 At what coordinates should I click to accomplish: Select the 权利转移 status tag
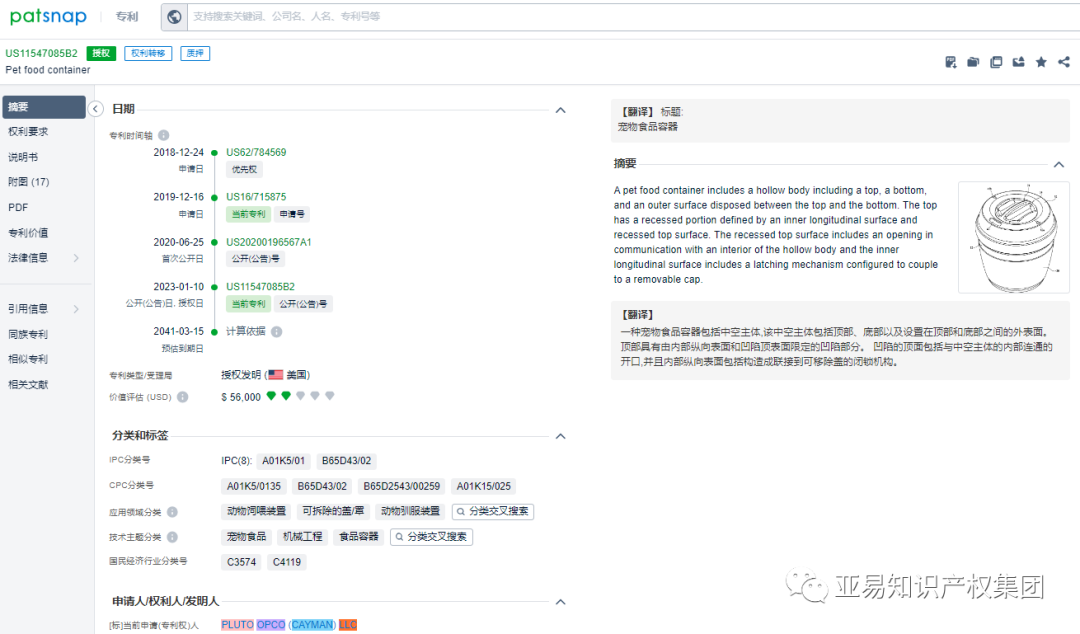[148, 53]
